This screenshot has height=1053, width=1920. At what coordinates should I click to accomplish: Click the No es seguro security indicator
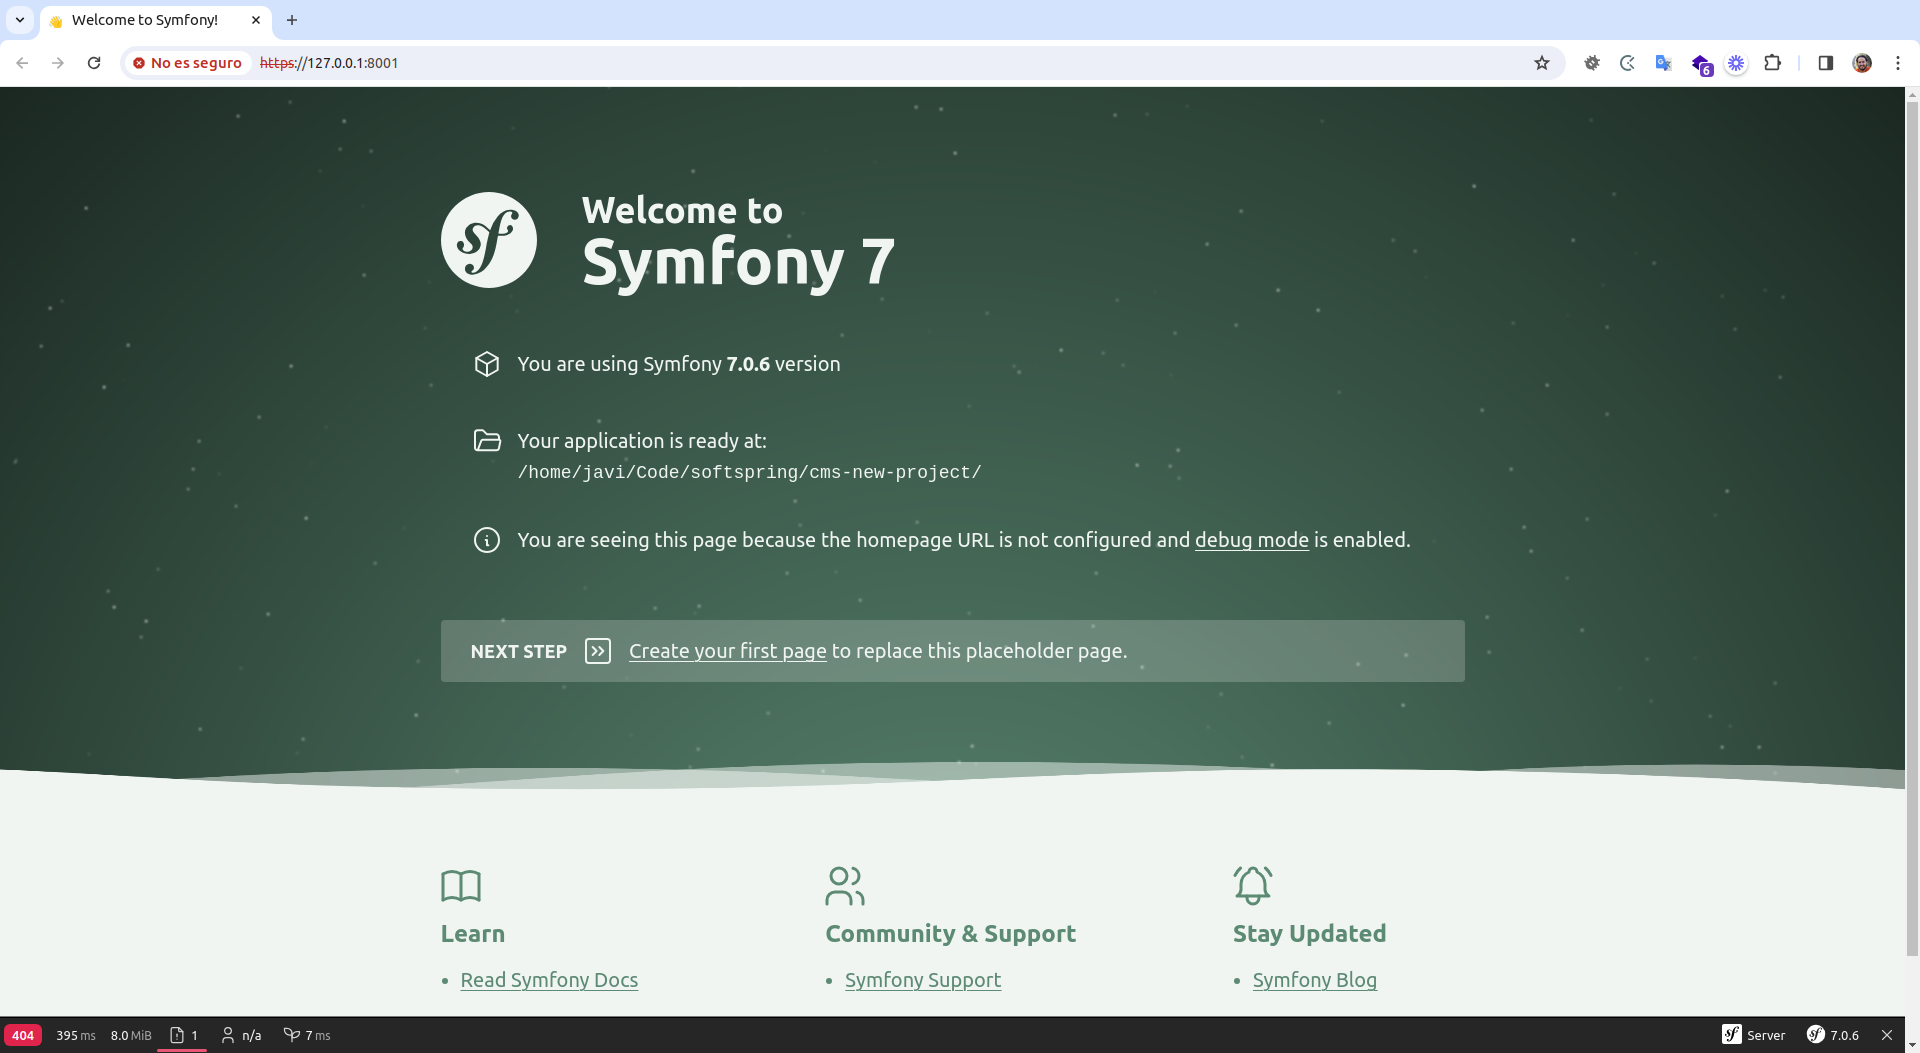(188, 63)
